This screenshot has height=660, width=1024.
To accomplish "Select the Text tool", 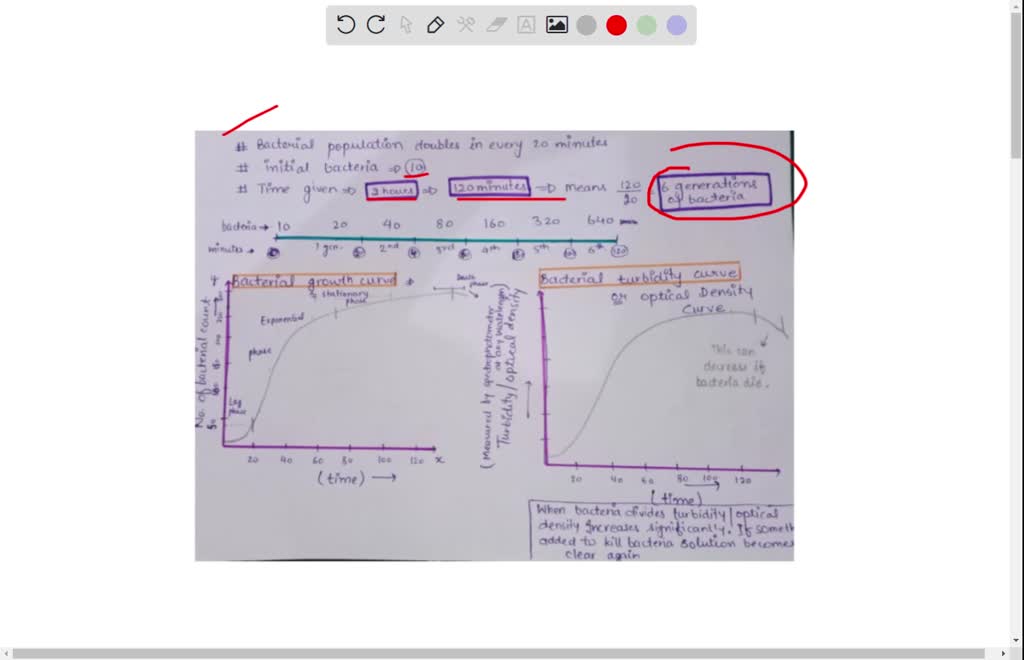I will pyautogui.click(x=526, y=24).
